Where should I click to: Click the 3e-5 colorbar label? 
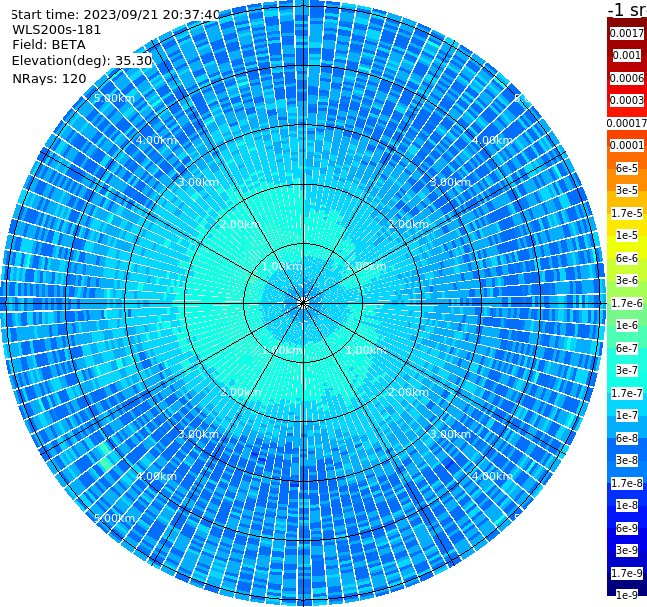(x=627, y=190)
